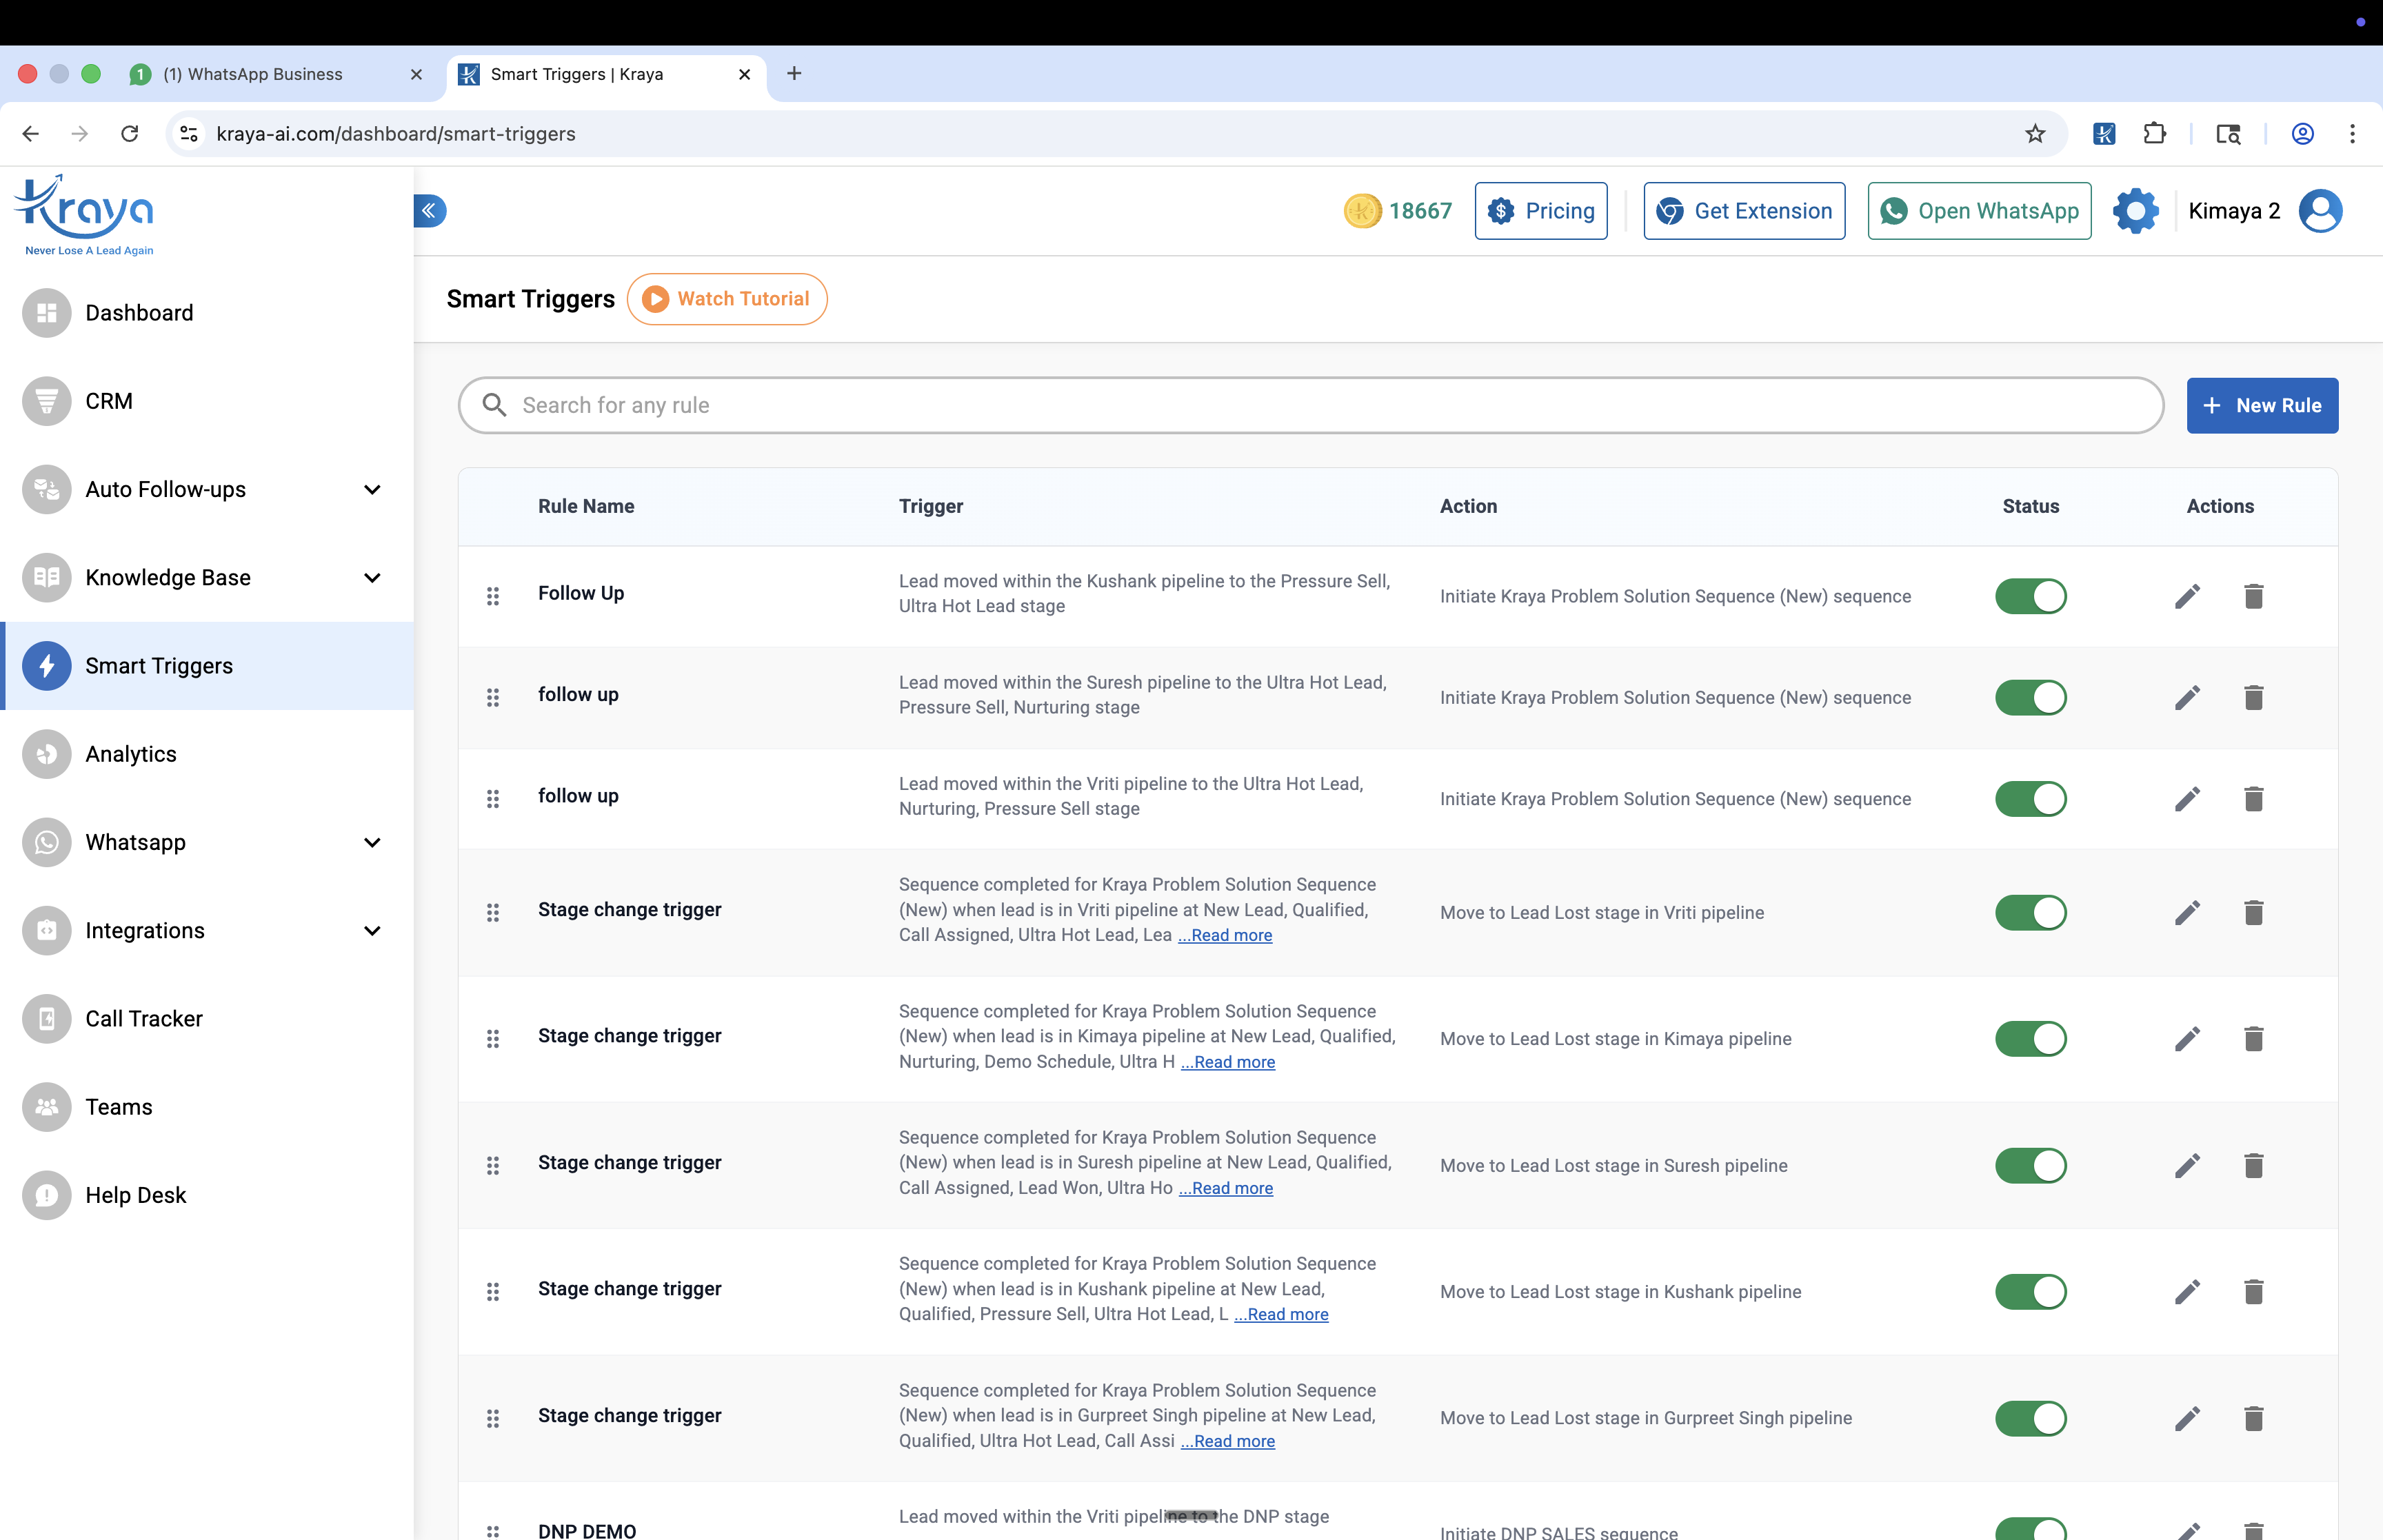The height and width of the screenshot is (1540, 2383).
Task: Create a New Rule
Action: click(x=2263, y=405)
